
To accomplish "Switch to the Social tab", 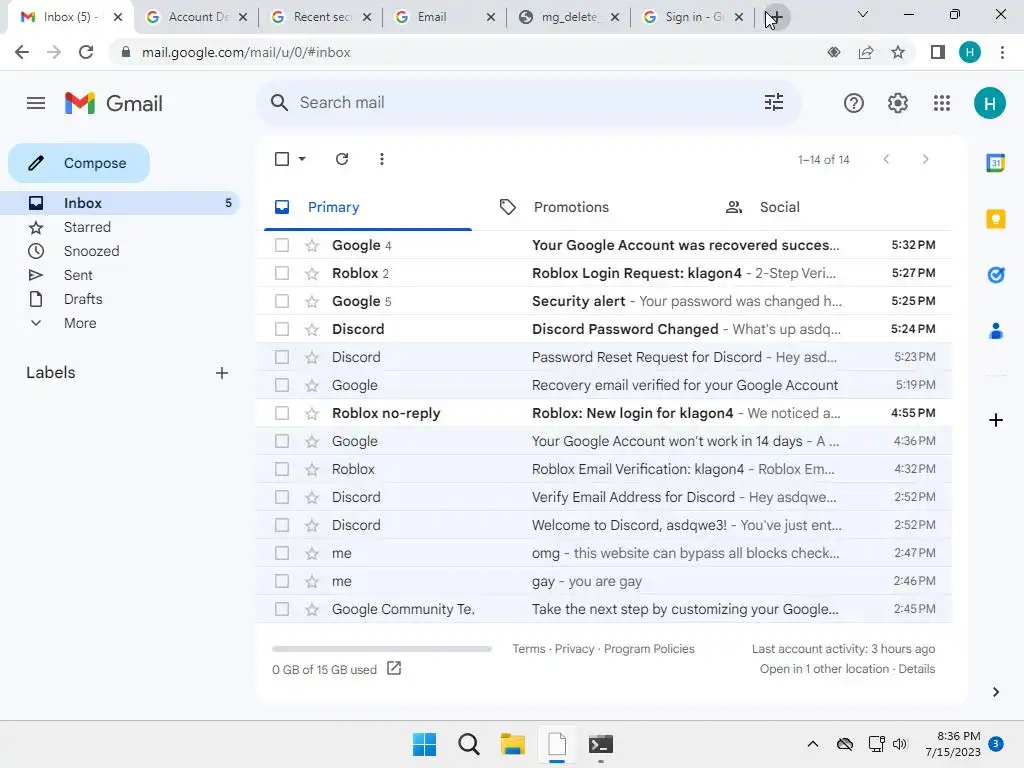I will (x=779, y=208).
